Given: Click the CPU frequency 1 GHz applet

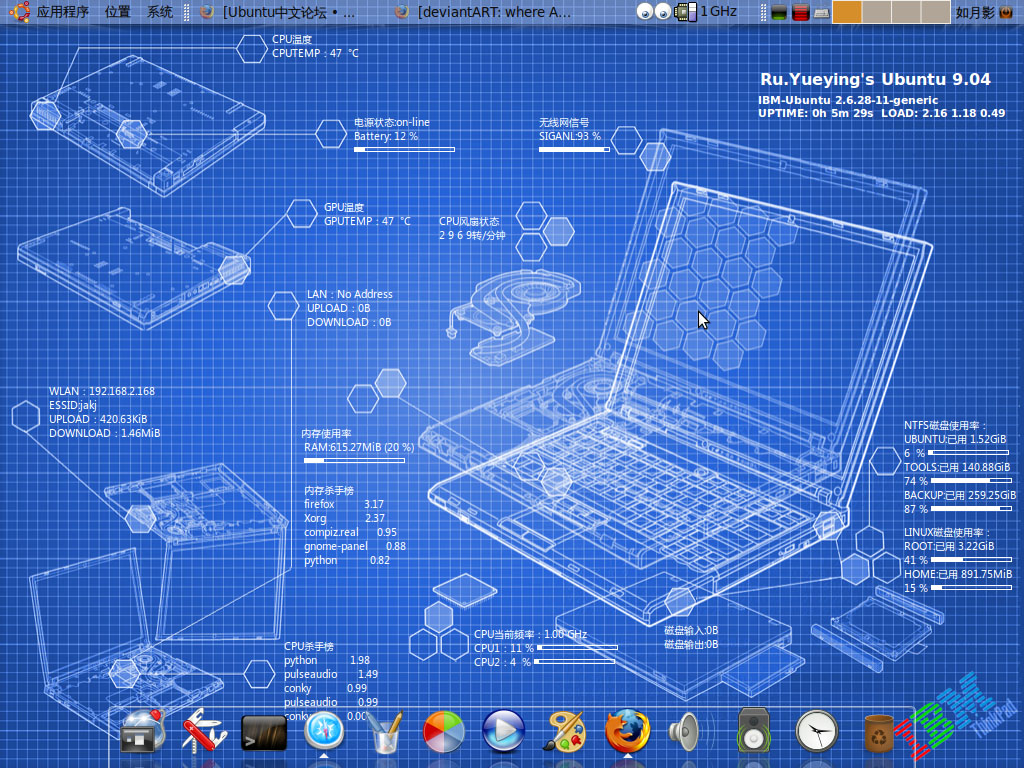Looking at the screenshot, I should point(706,12).
